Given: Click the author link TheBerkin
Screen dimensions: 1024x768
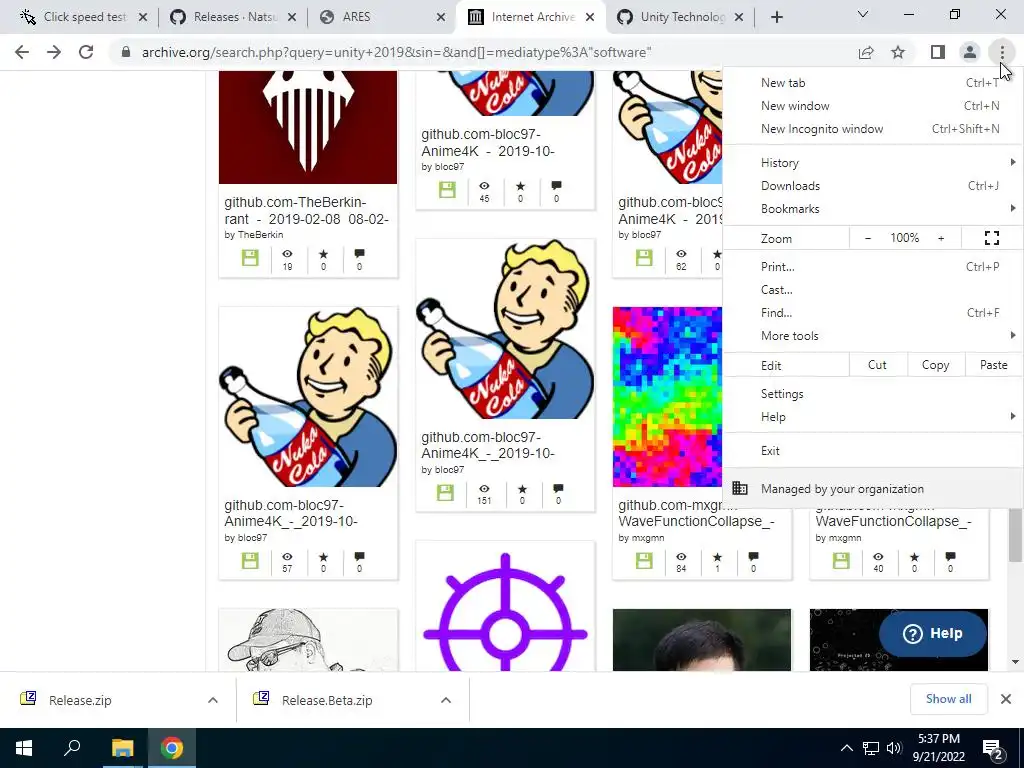Looking at the screenshot, I should tap(260, 234).
